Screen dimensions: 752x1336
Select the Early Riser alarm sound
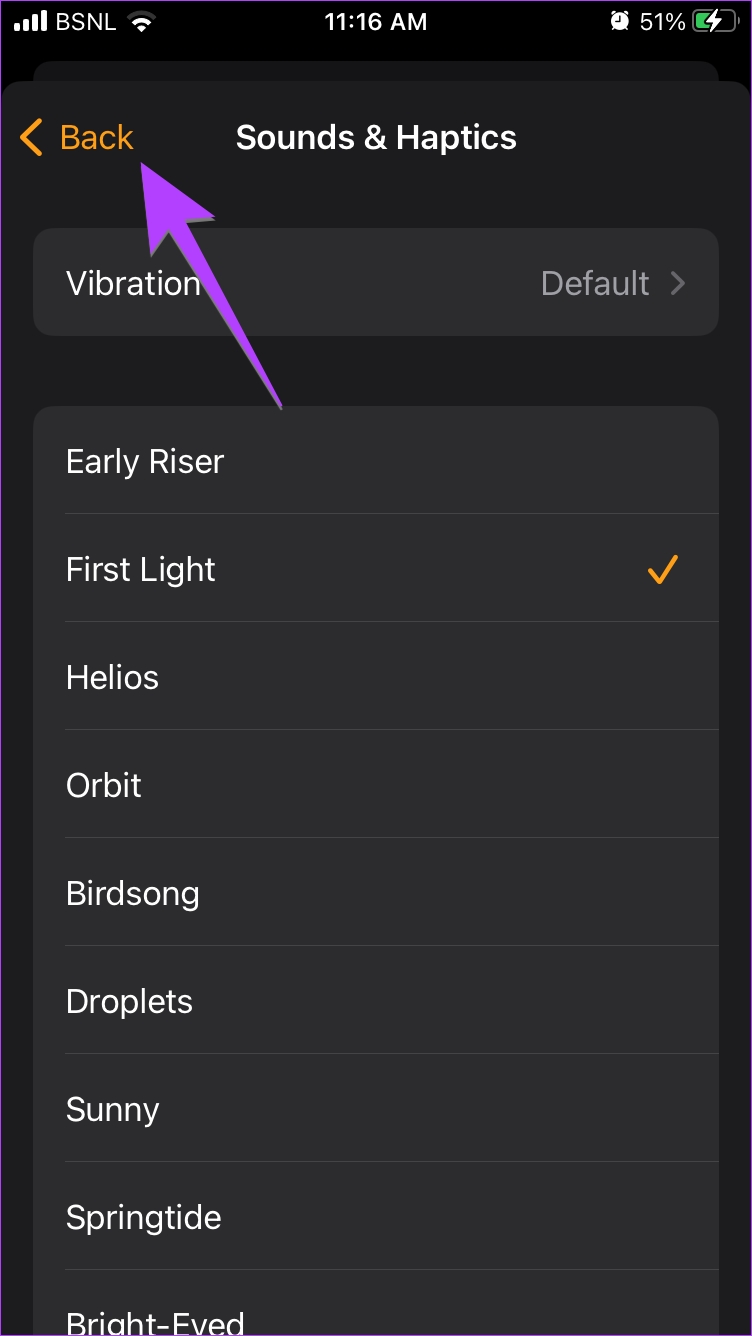tap(144, 461)
